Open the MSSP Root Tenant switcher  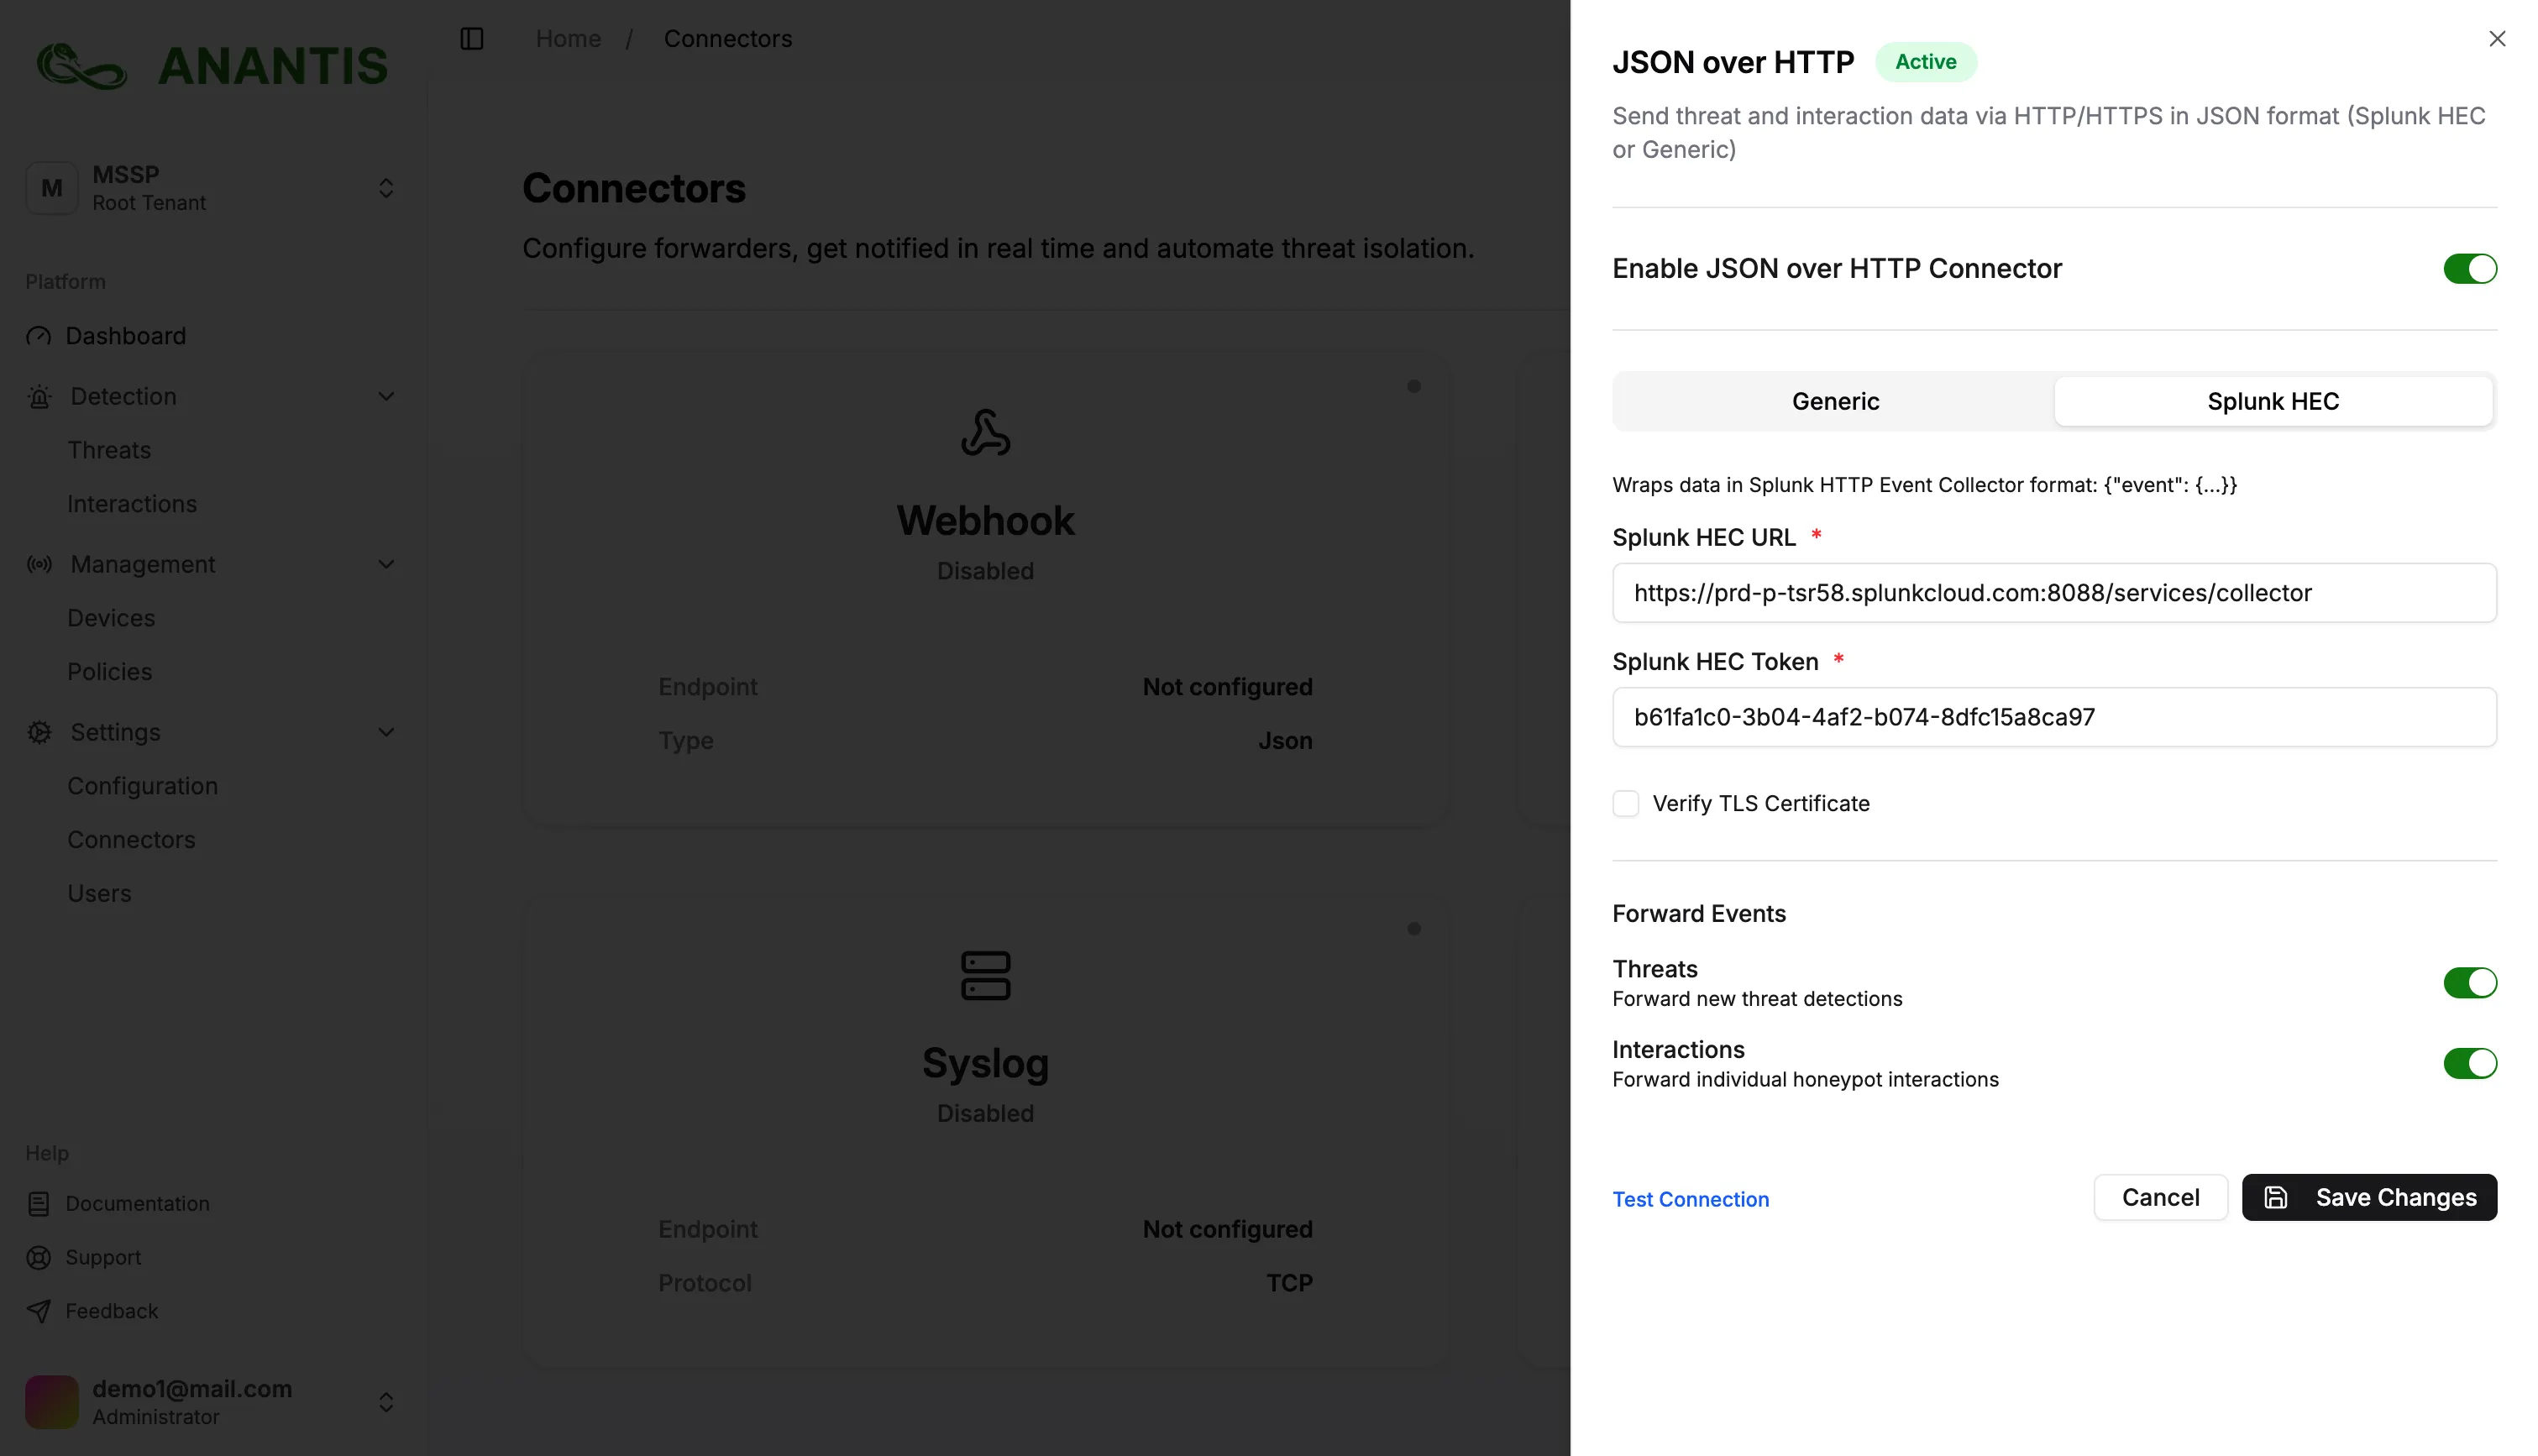[386, 188]
